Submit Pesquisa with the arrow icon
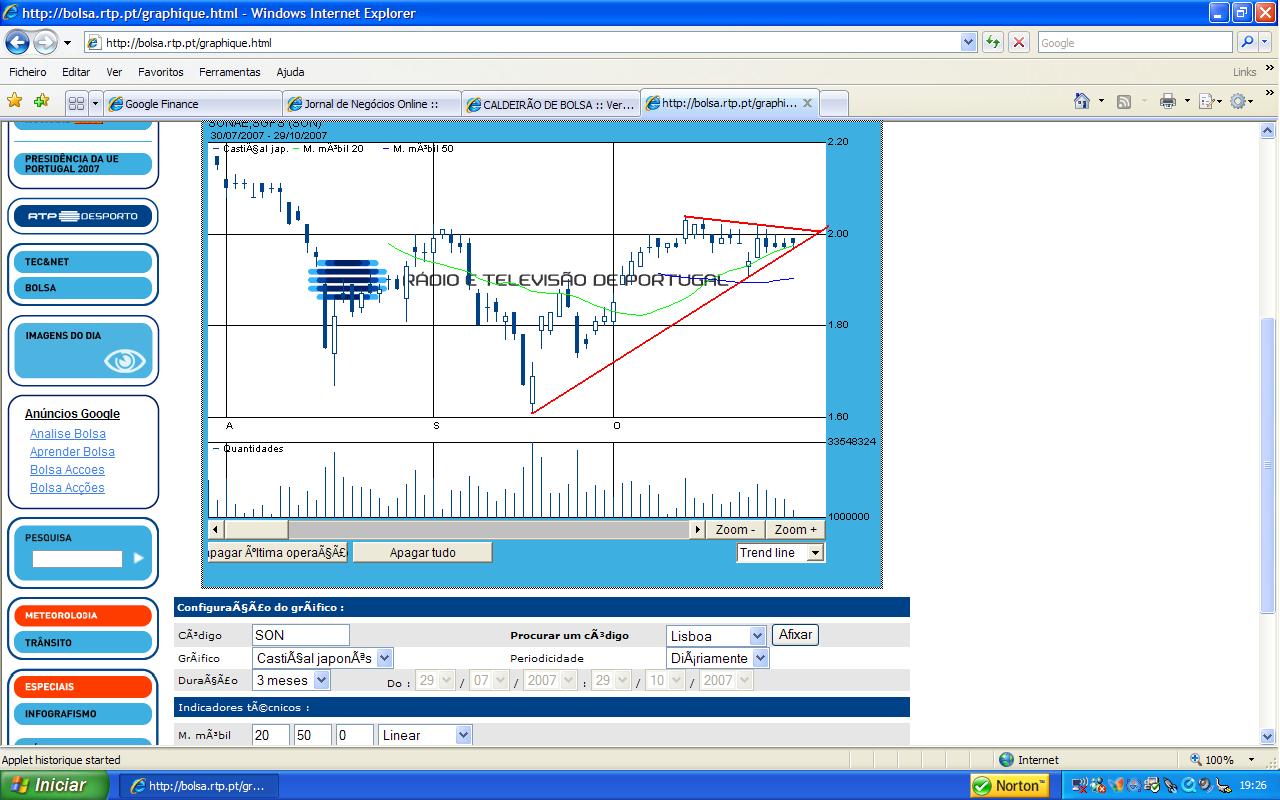 pyautogui.click(x=139, y=558)
